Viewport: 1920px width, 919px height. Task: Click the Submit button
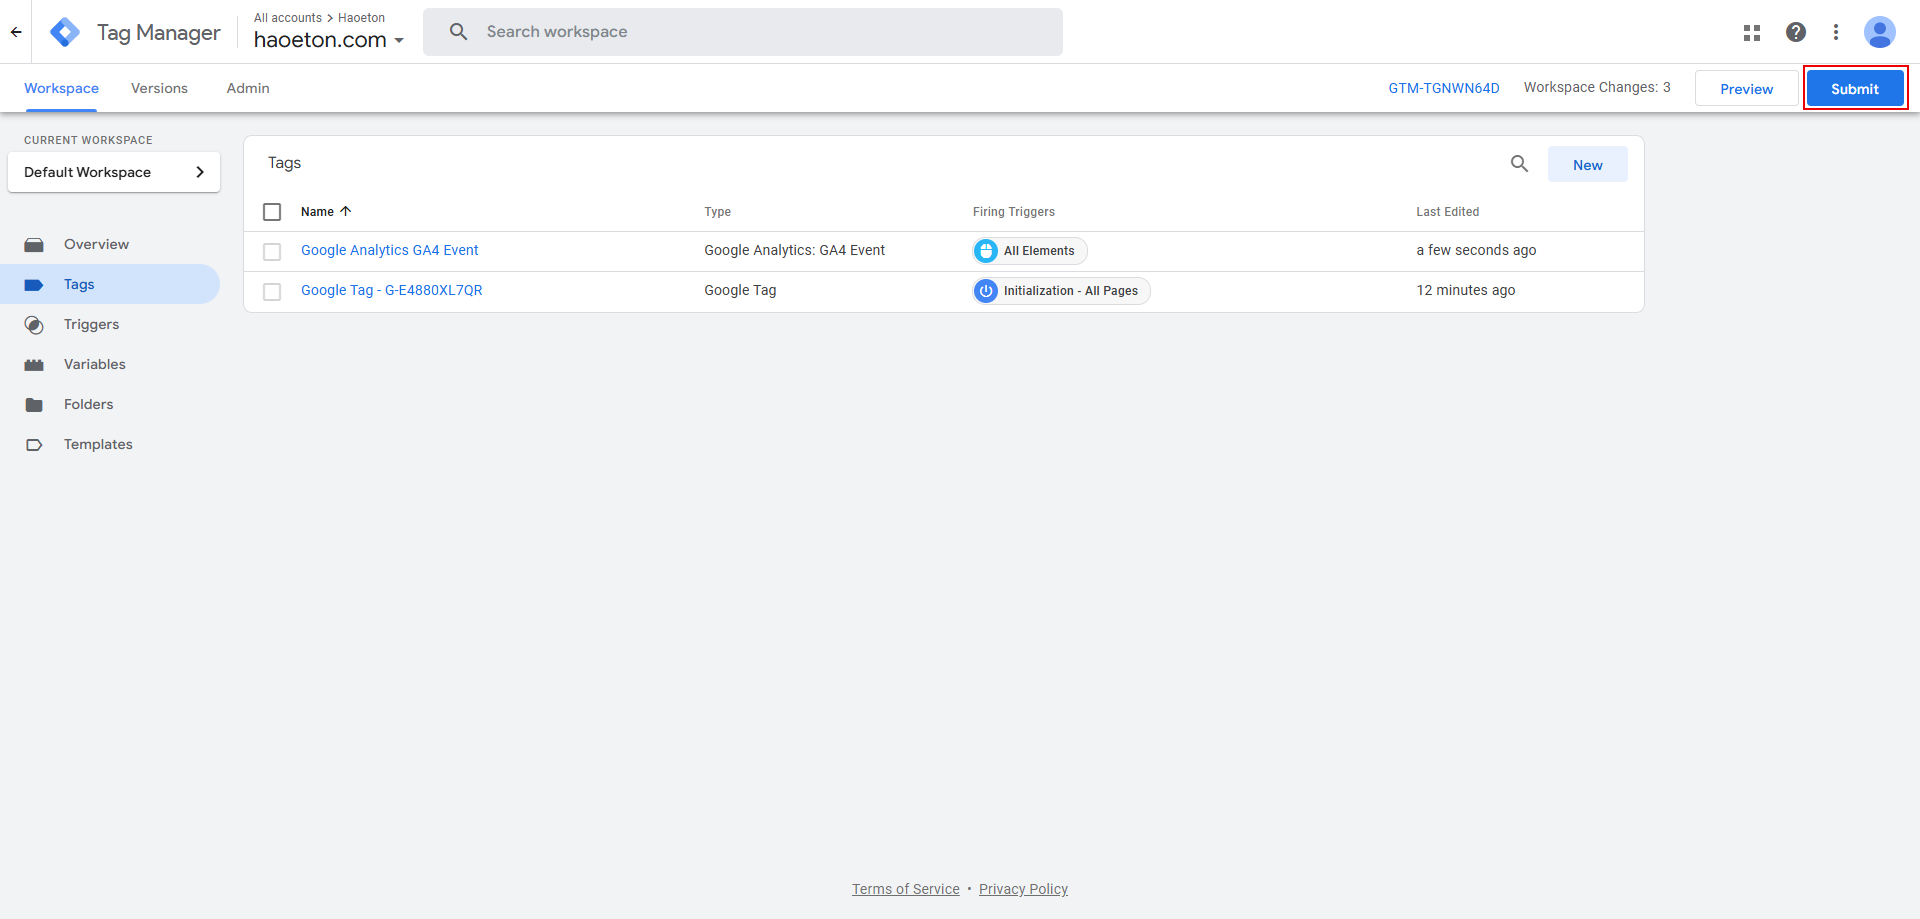pos(1855,88)
